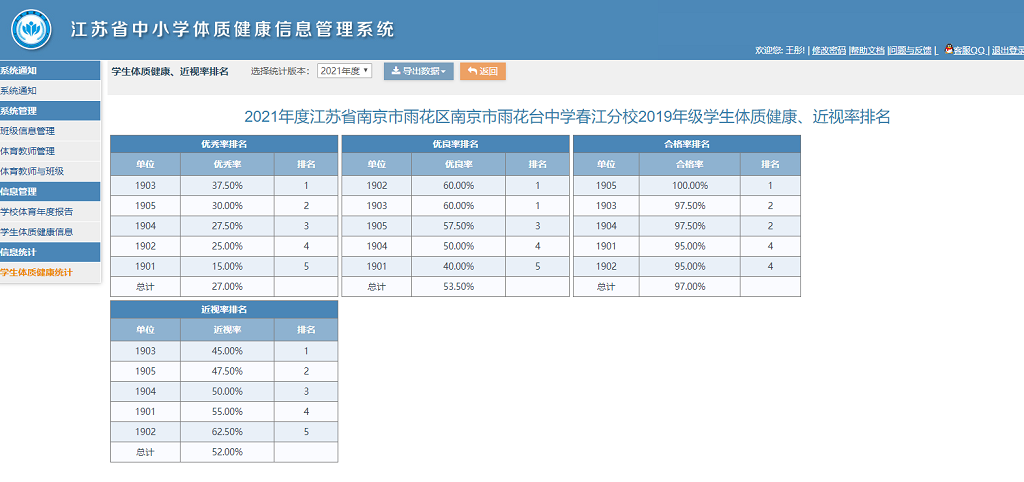Click the page title 学生体质健康、近视率排名 label

pyautogui.click(x=170, y=71)
